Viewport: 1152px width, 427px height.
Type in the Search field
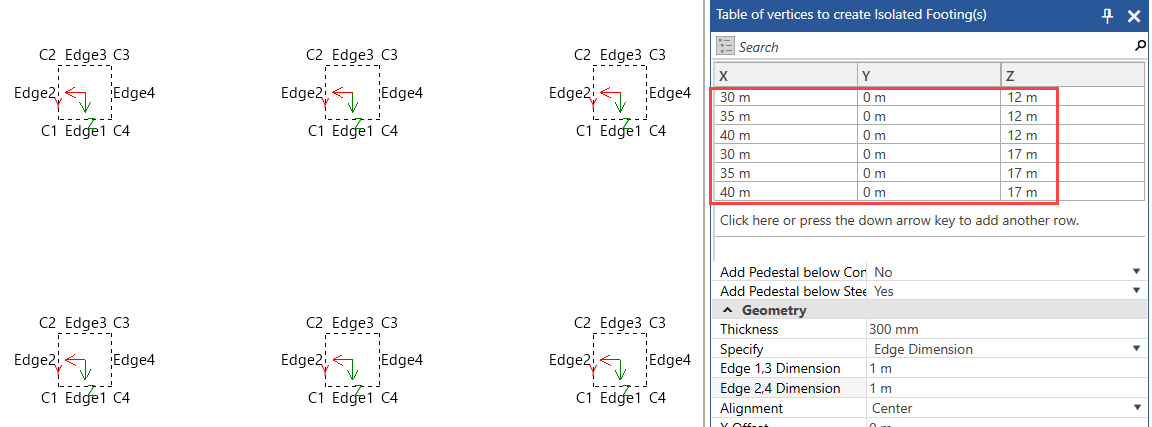click(x=930, y=47)
